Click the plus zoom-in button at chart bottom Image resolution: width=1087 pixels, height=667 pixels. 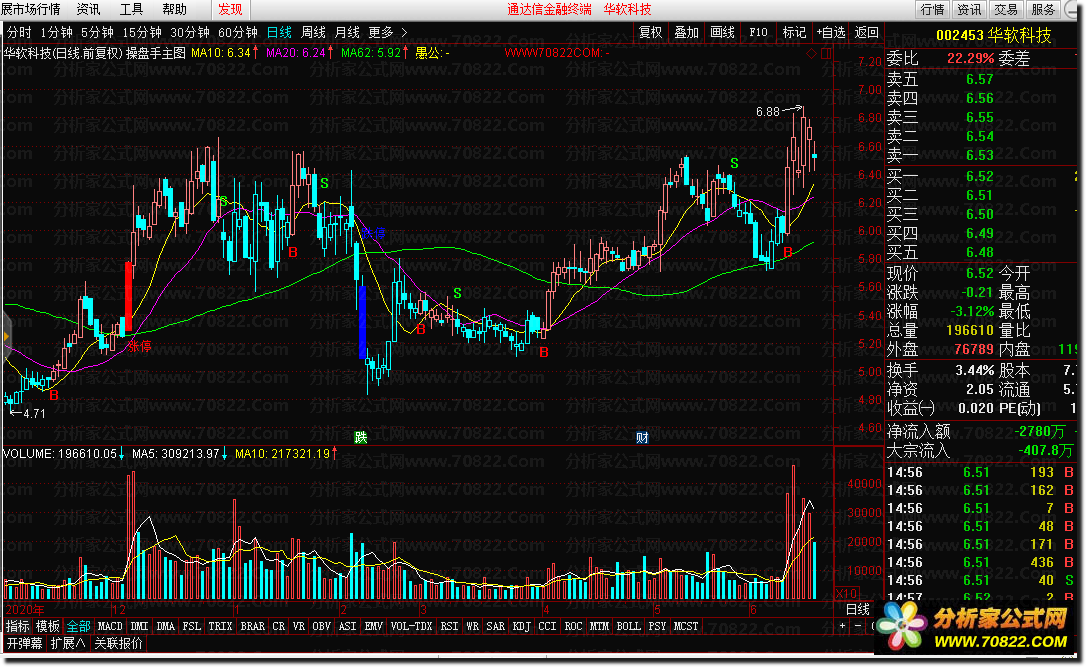[843, 626]
